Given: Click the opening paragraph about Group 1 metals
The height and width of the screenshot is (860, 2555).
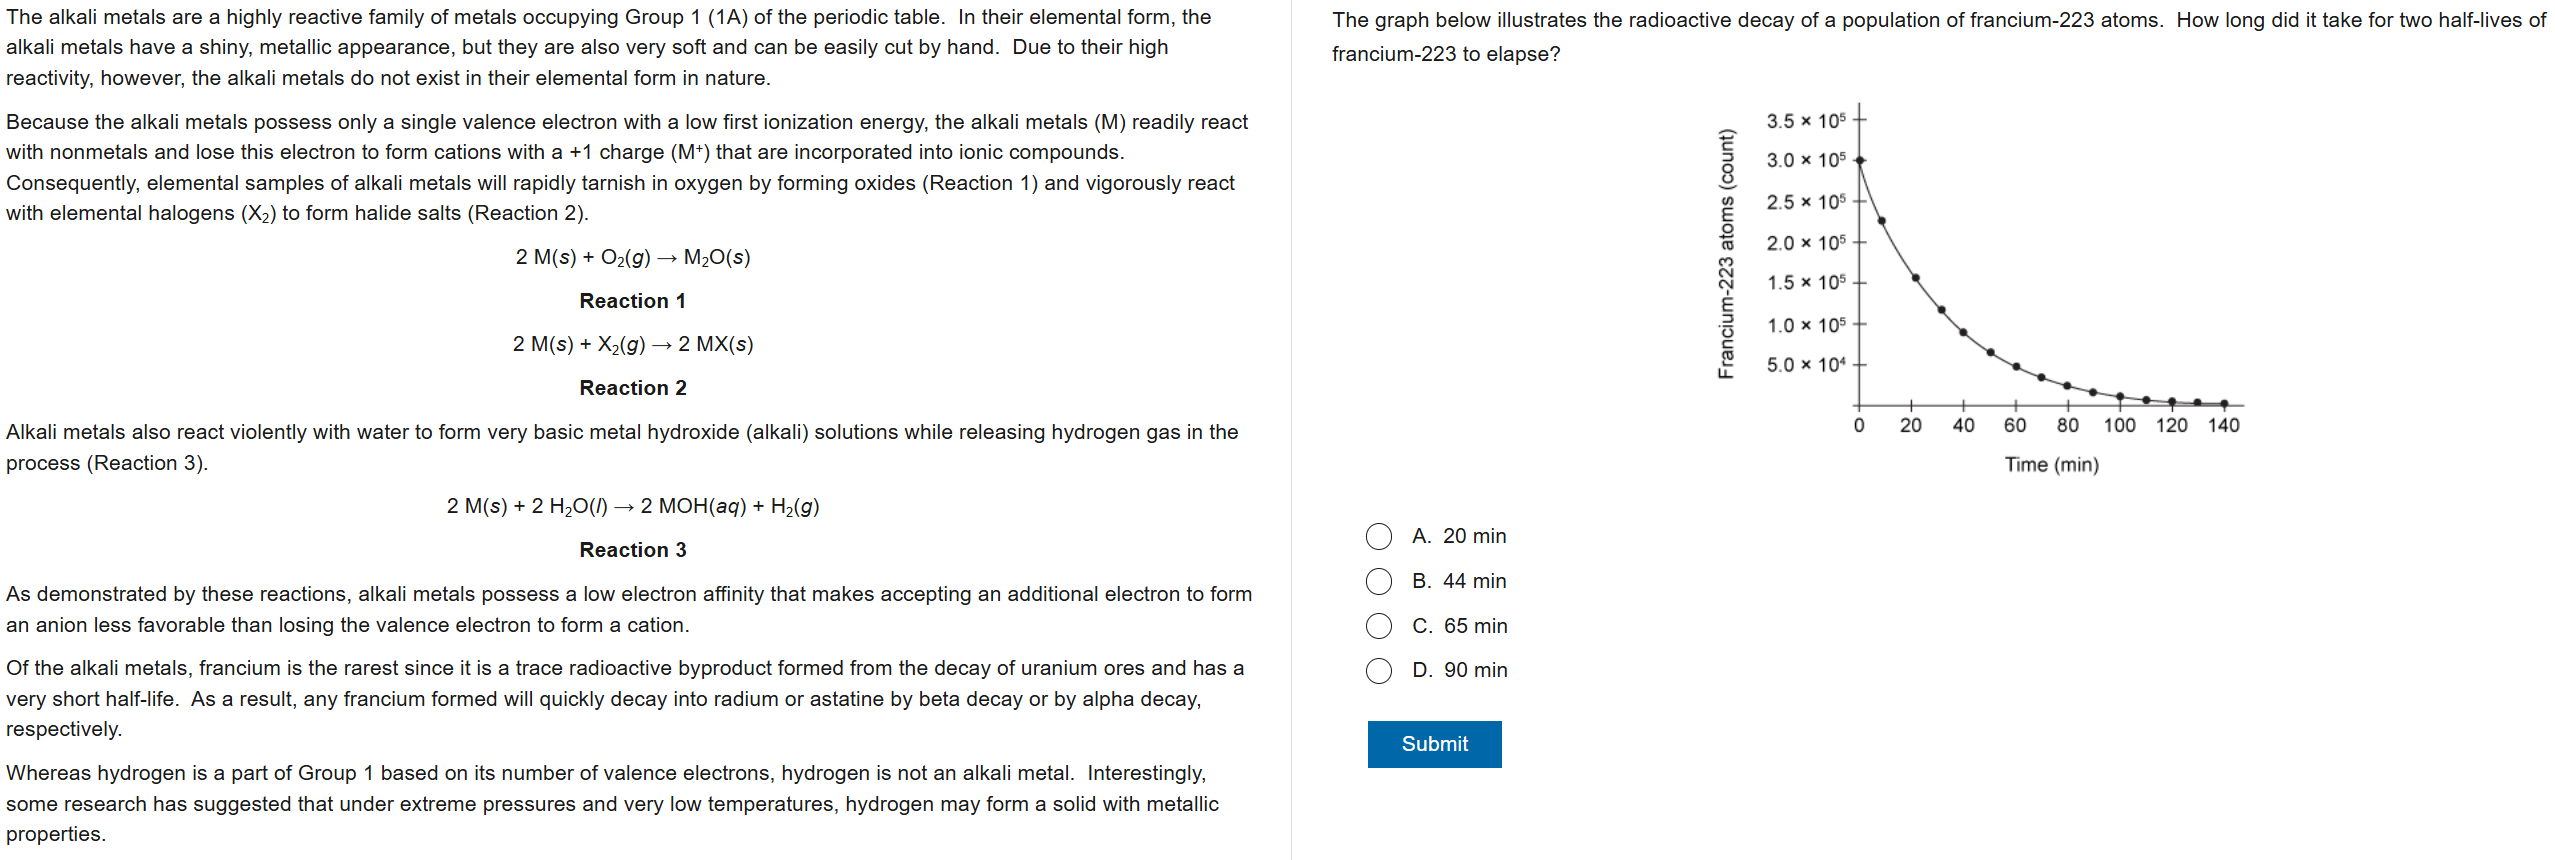Looking at the screenshot, I should 608,47.
